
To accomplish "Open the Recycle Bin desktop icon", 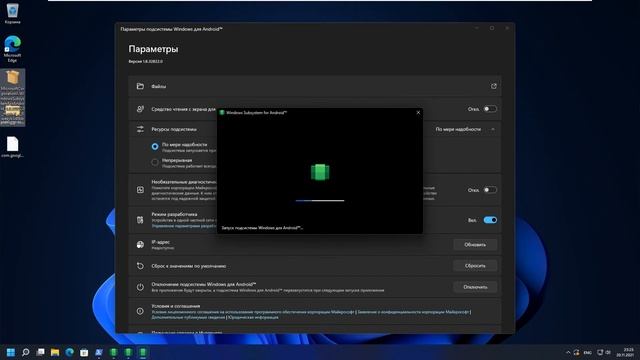I will (13, 13).
